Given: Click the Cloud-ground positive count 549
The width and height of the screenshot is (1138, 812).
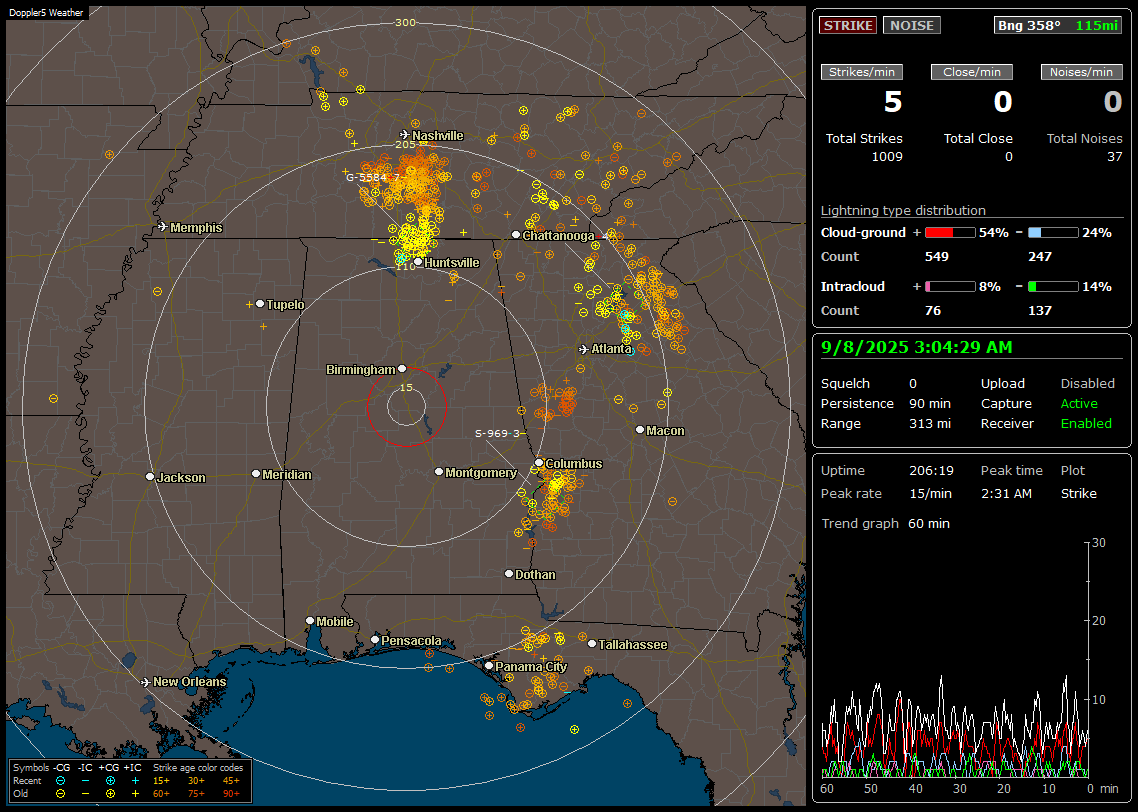Looking at the screenshot, I should click(x=936, y=257).
